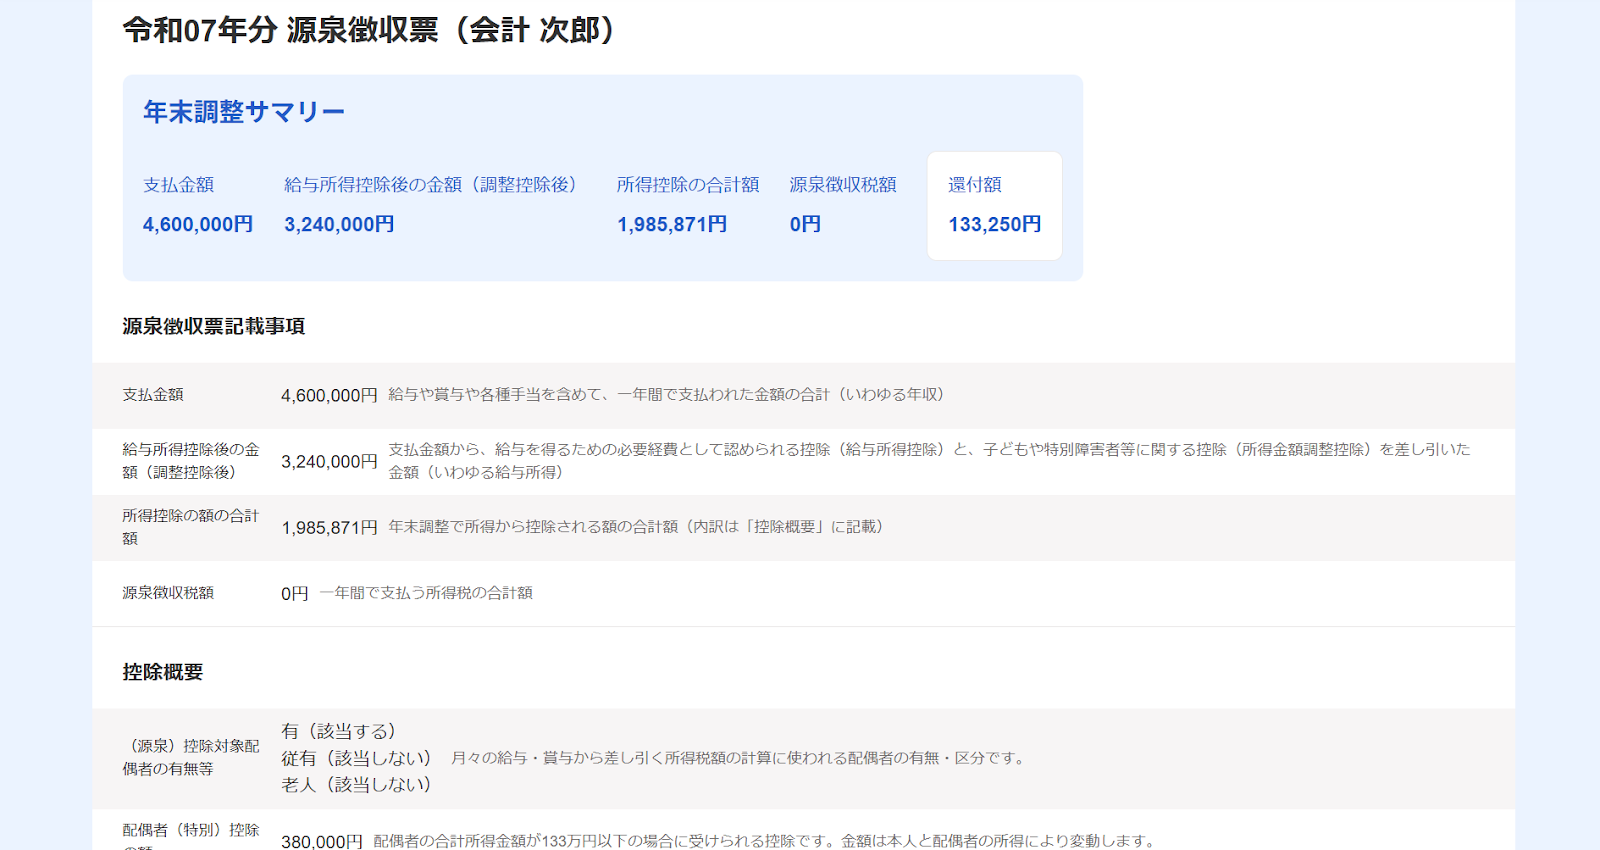Click the table row label 支払金額
1600x850 pixels.
coord(153,395)
